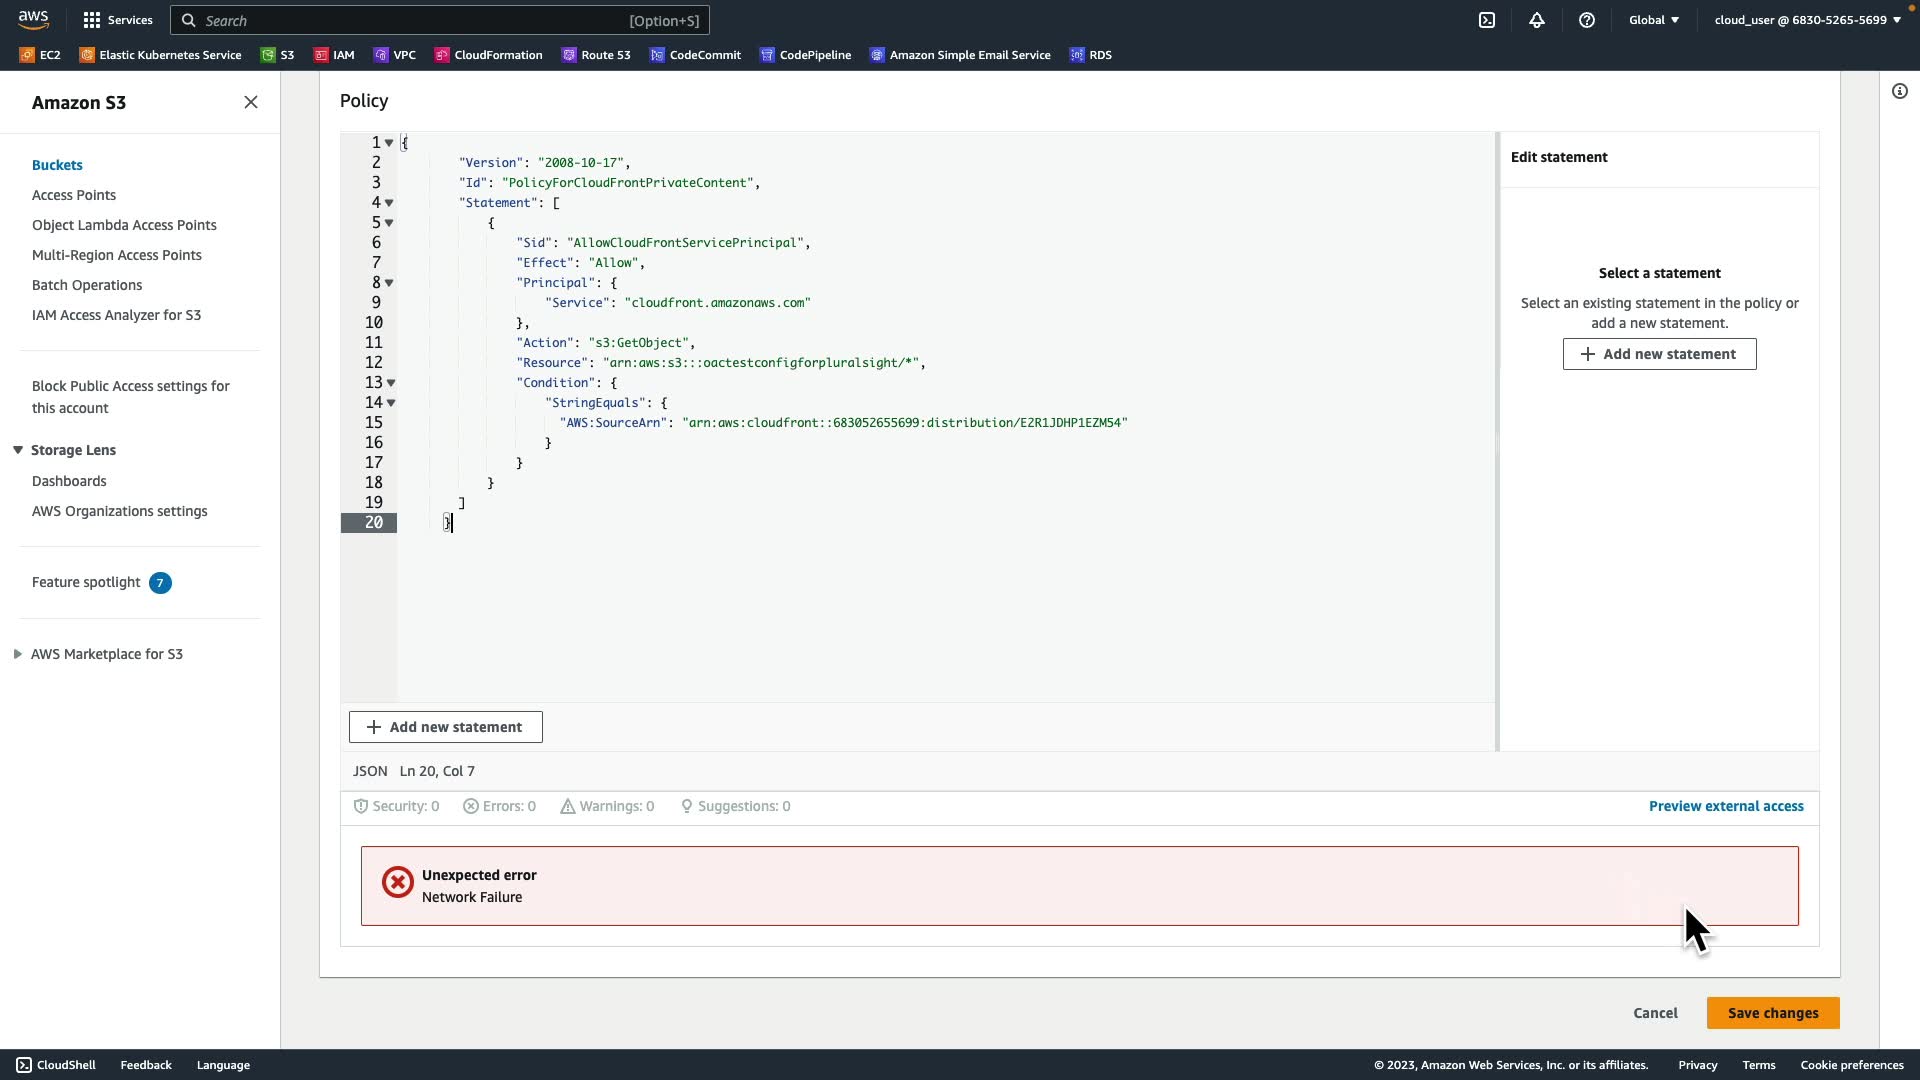The width and height of the screenshot is (1920, 1080).
Task: Fold the Condition block at line 13
Action: click(x=391, y=383)
